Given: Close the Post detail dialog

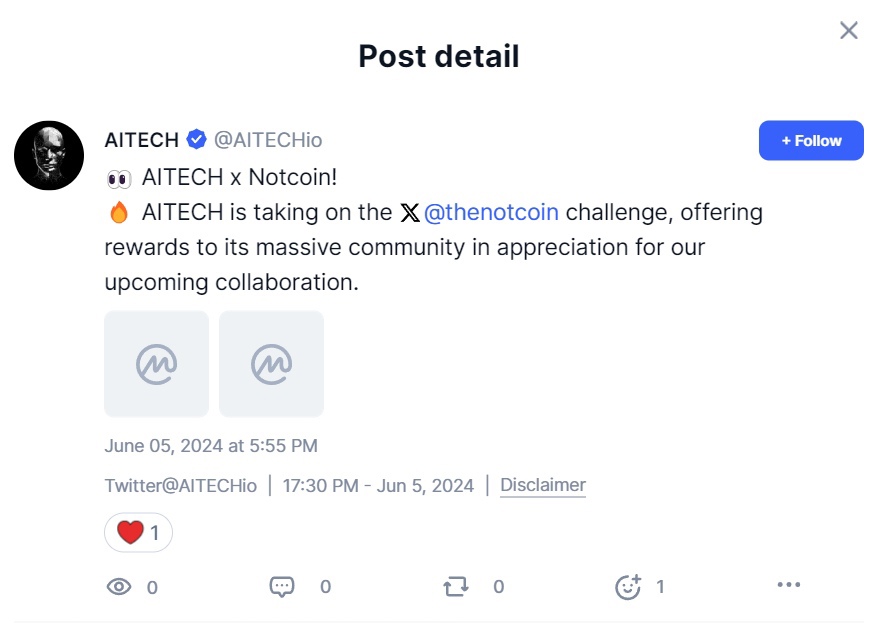Looking at the screenshot, I should (848, 30).
